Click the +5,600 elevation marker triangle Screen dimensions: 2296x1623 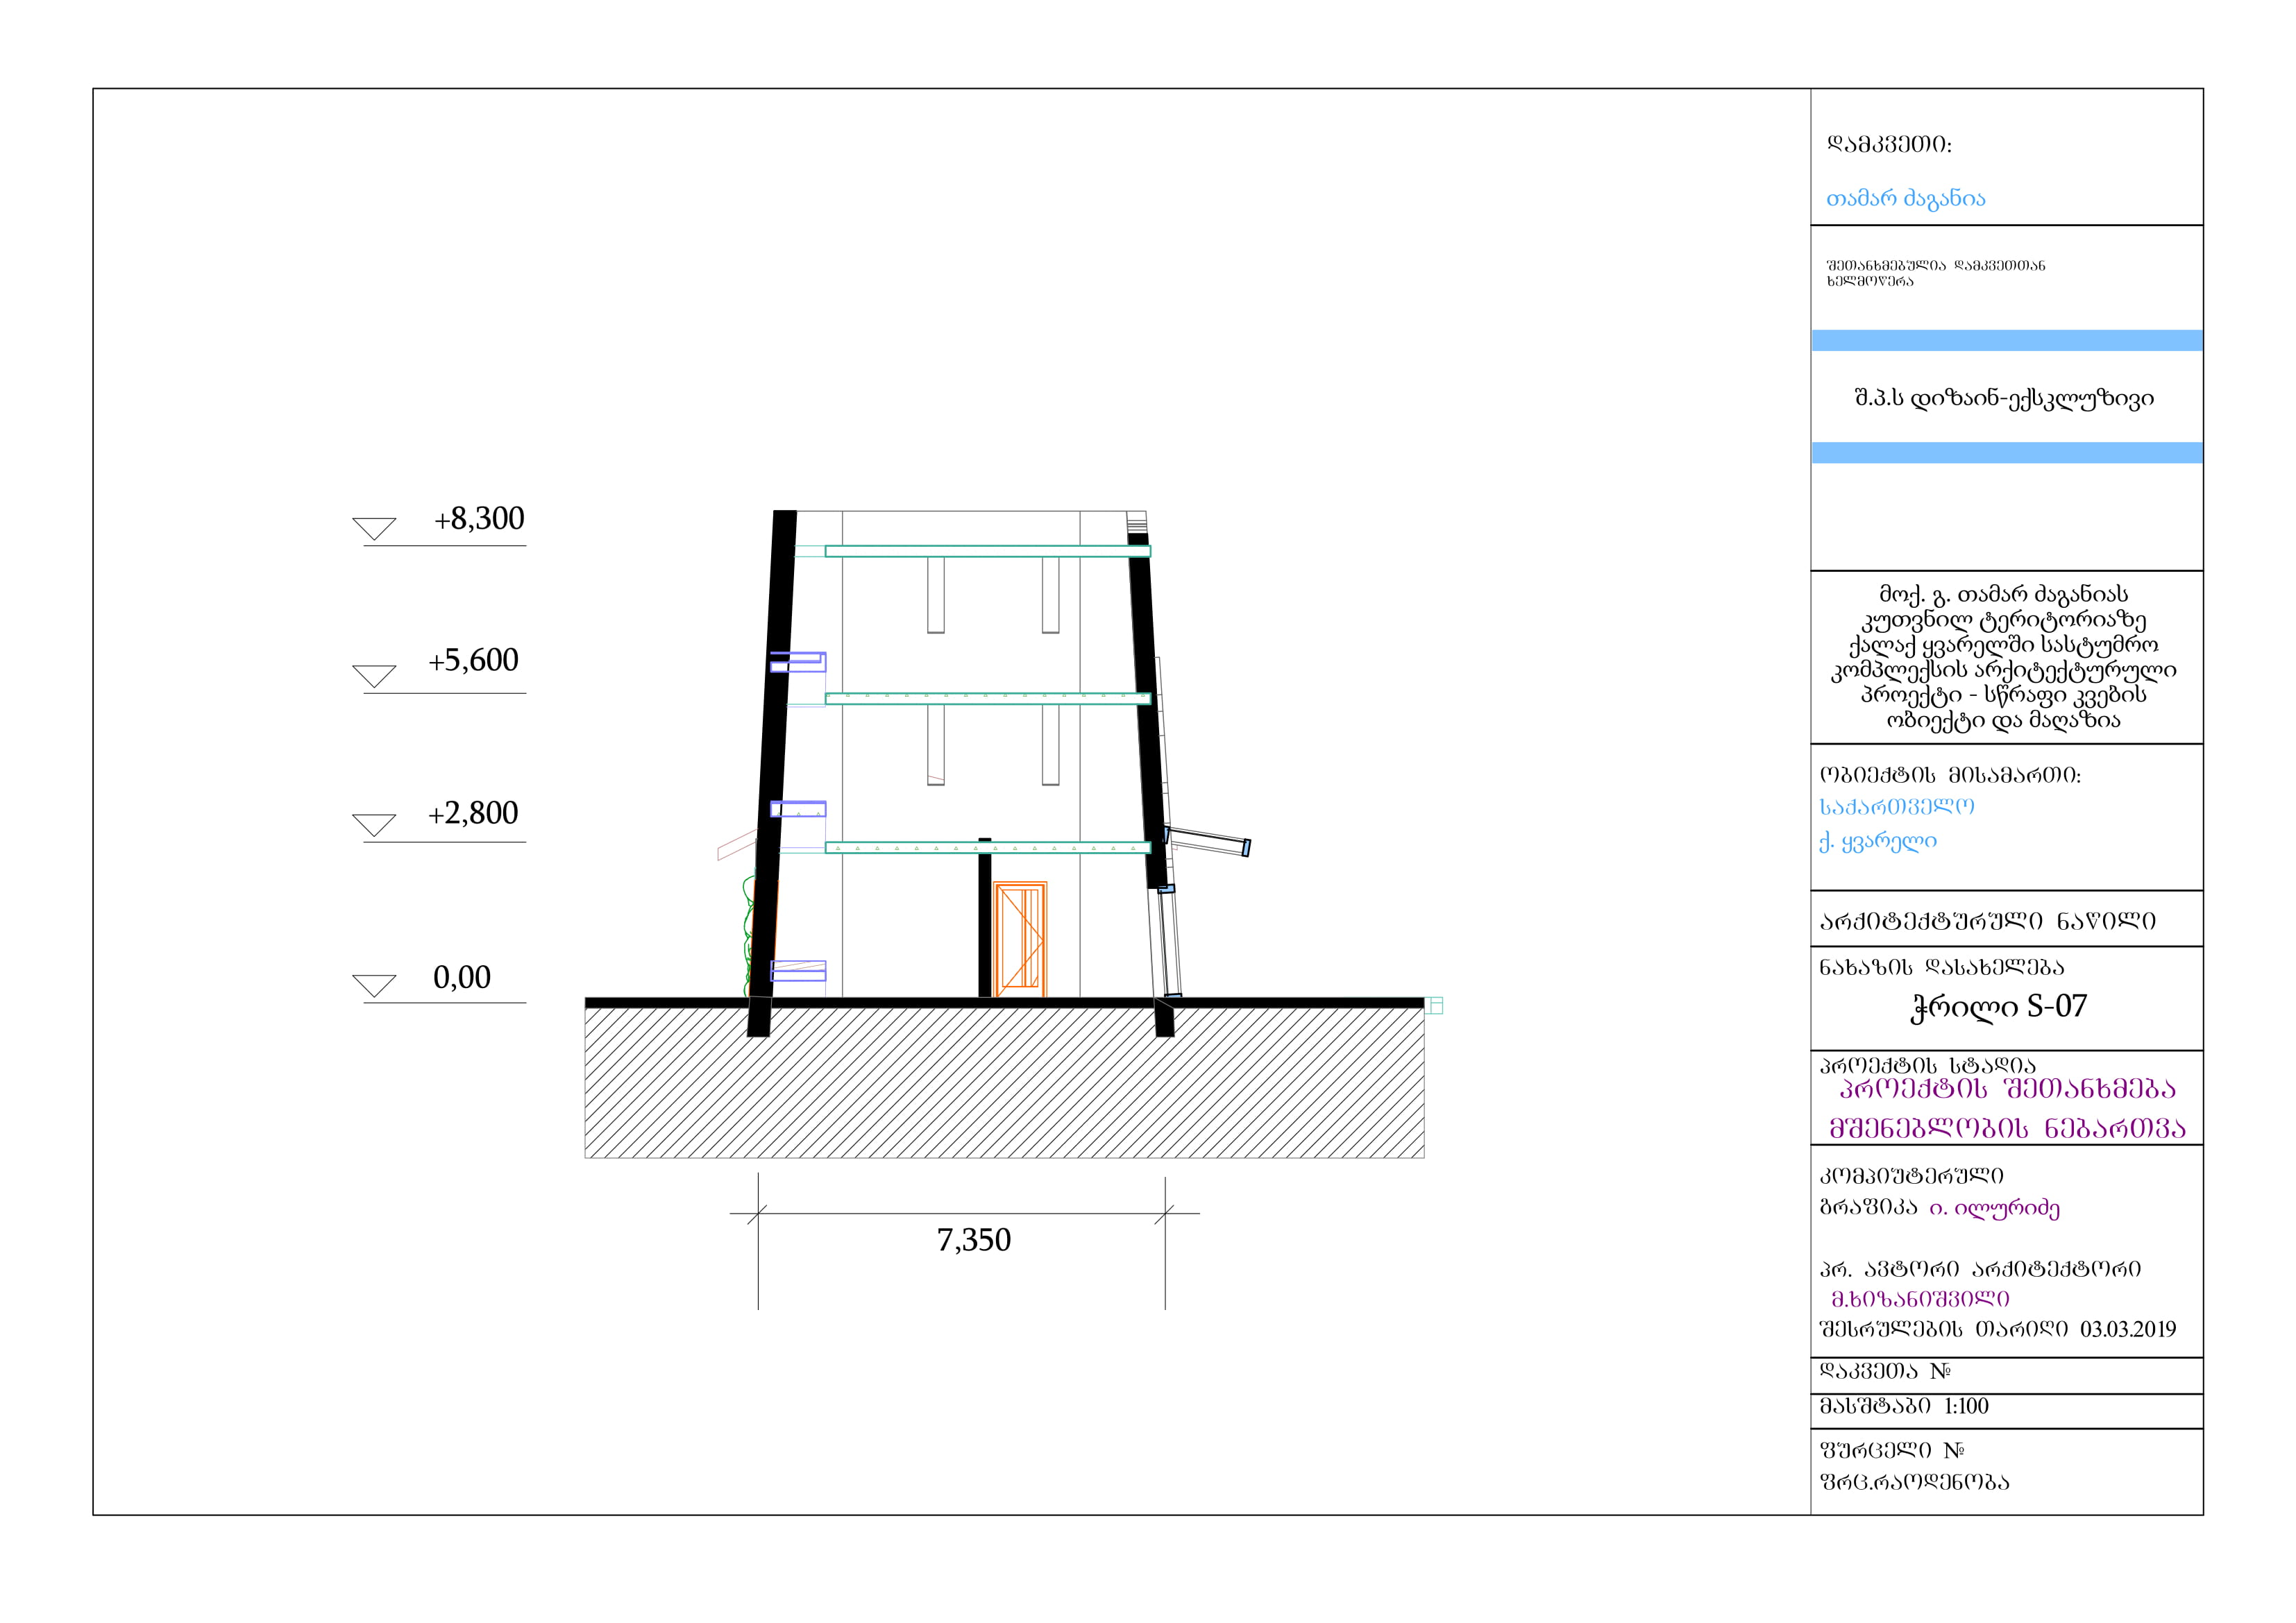click(x=374, y=676)
